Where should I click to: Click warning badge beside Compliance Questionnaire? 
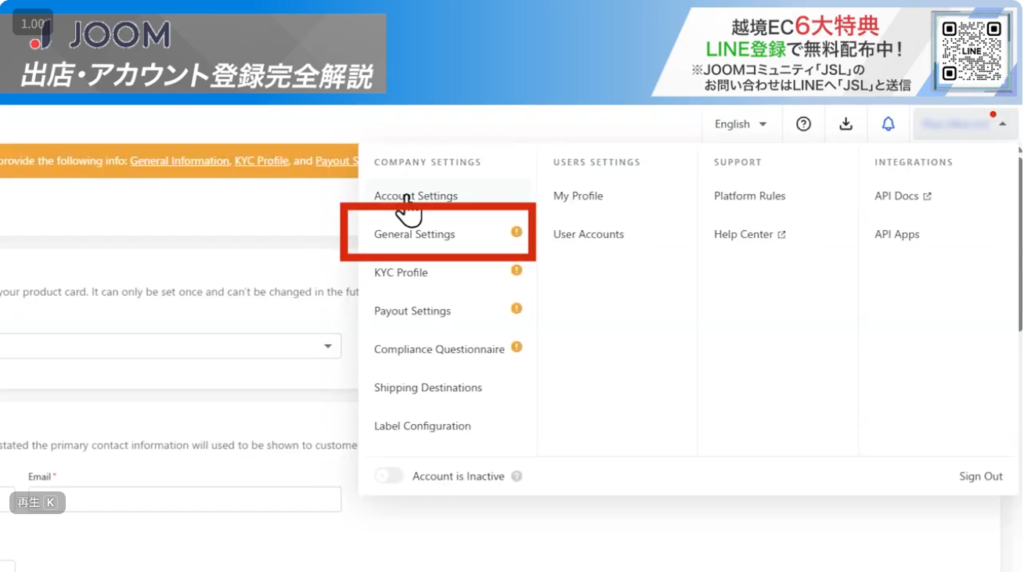(517, 347)
